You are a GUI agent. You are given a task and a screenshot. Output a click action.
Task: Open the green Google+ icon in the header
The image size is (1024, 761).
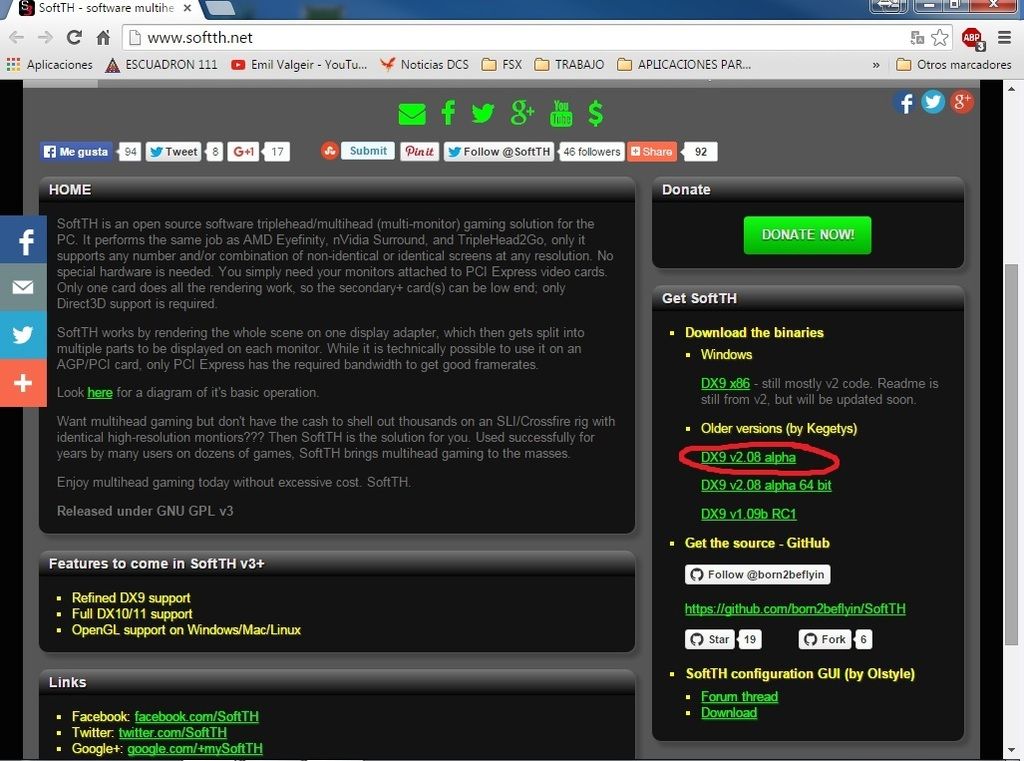coord(522,113)
